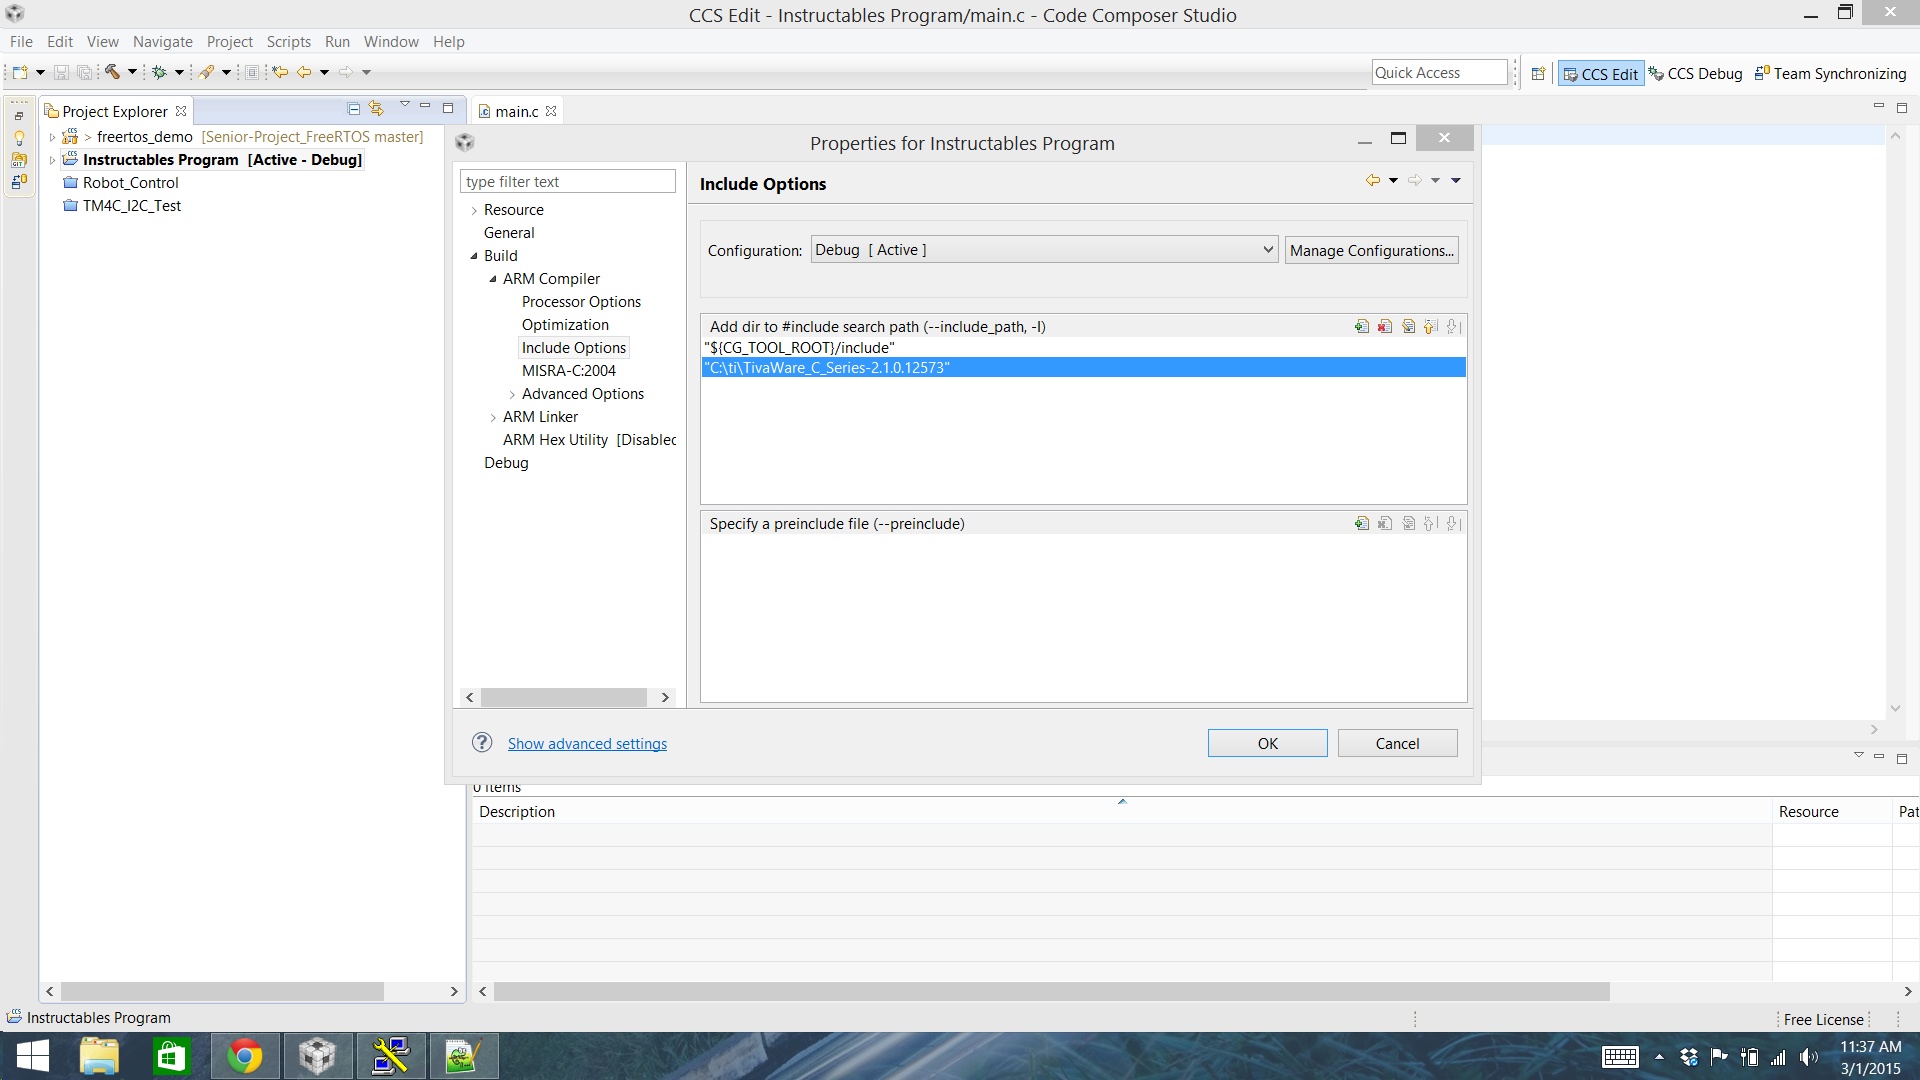Image resolution: width=1920 pixels, height=1080 pixels.
Task: Click the add preinclude file icon
Action: coord(1362,524)
